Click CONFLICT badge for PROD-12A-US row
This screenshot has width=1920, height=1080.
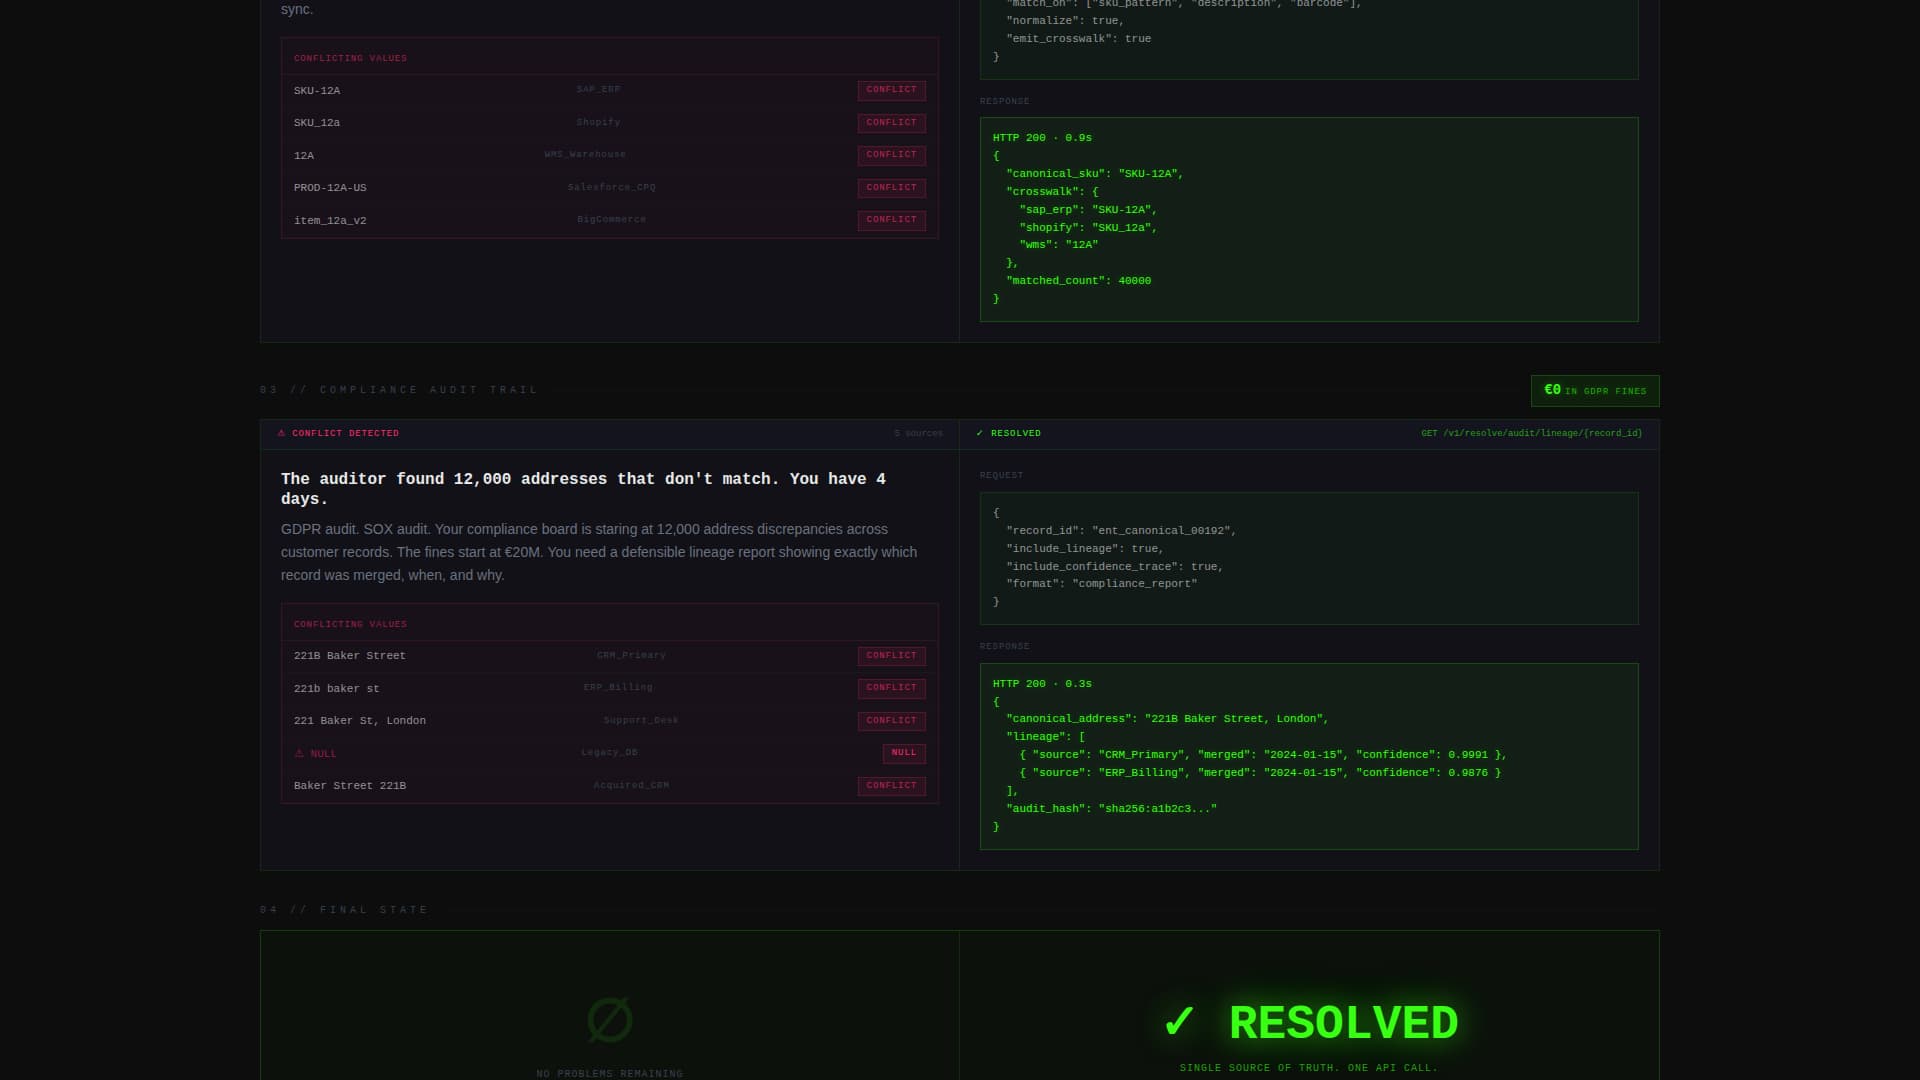(891, 188)
